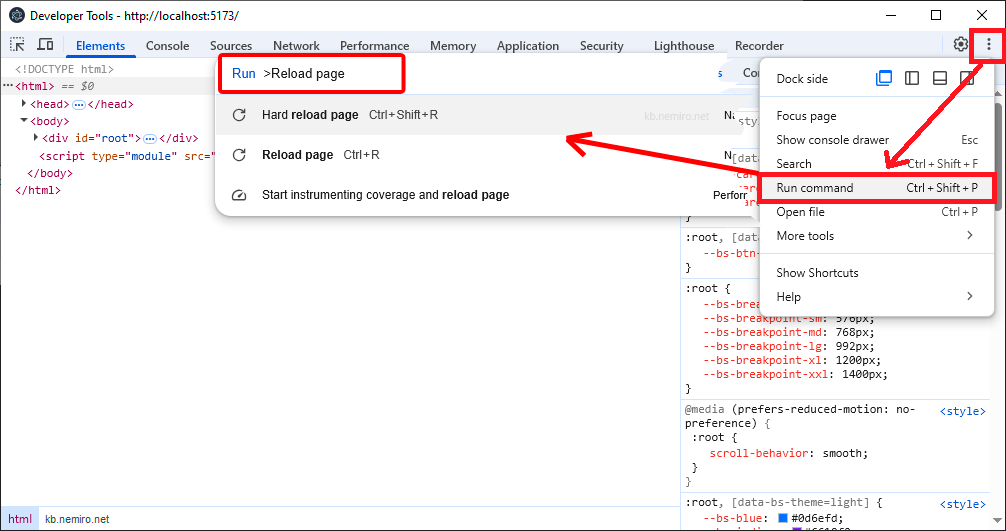Click the ellipsis badge after div root
Viewport: 1006px width, 531px height.
150,138
